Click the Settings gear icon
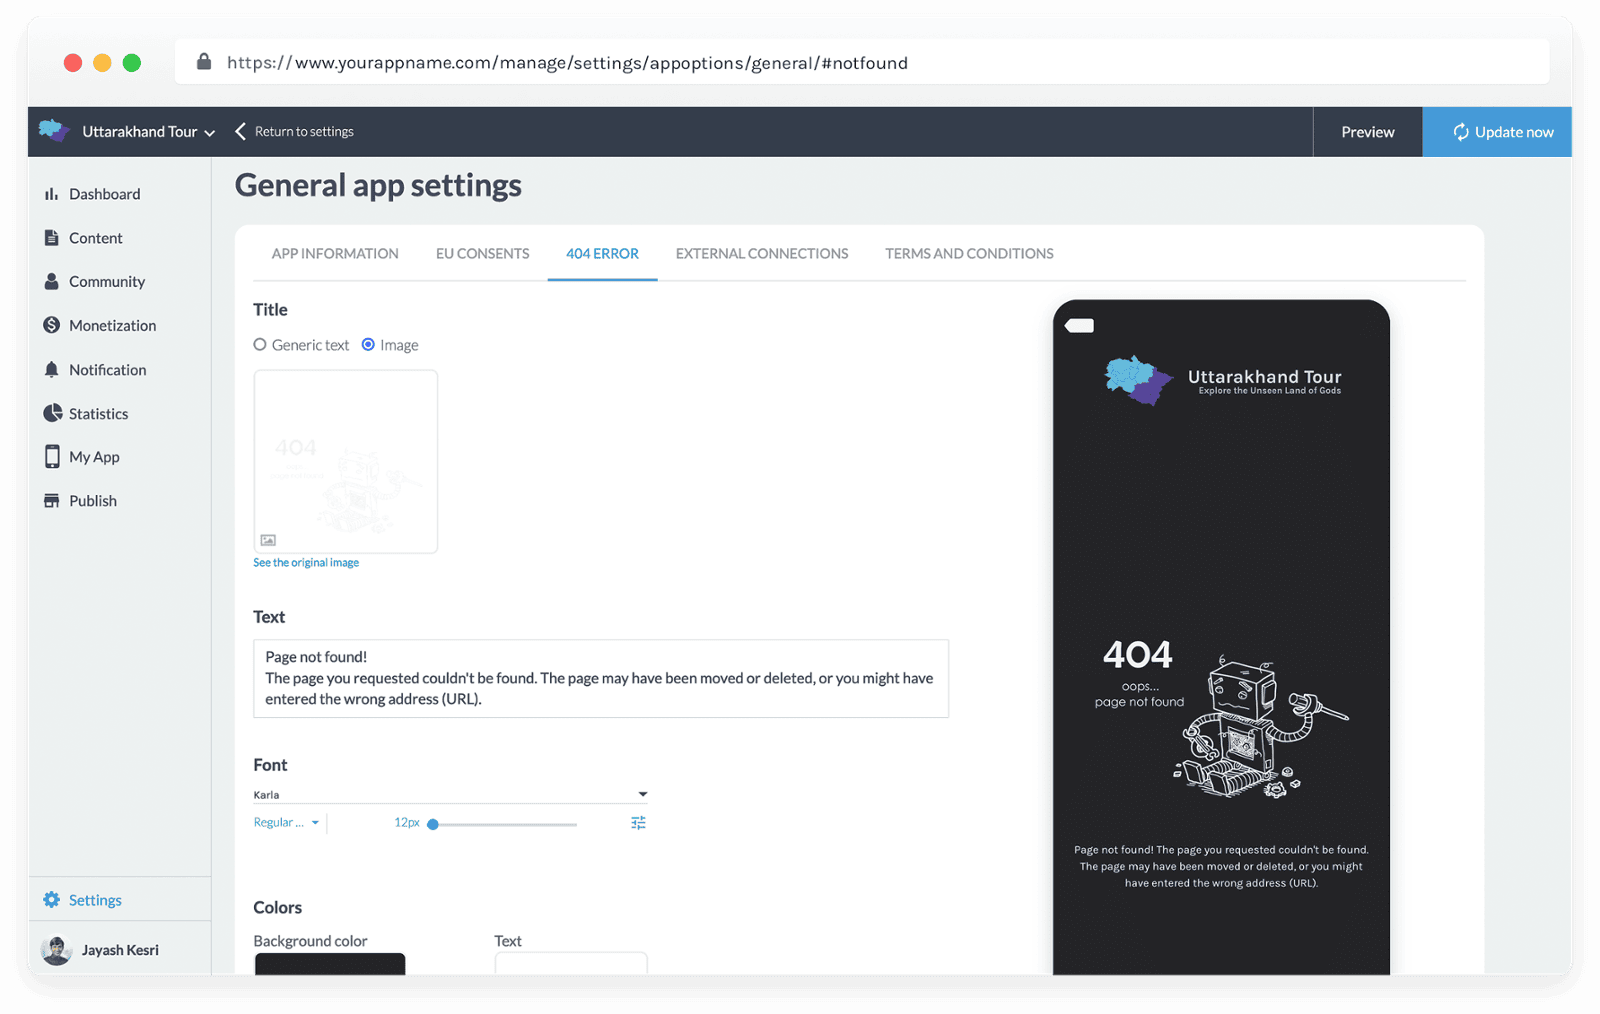The height and width of the screenshot is (1014, 1600). [x=51, y=900]
